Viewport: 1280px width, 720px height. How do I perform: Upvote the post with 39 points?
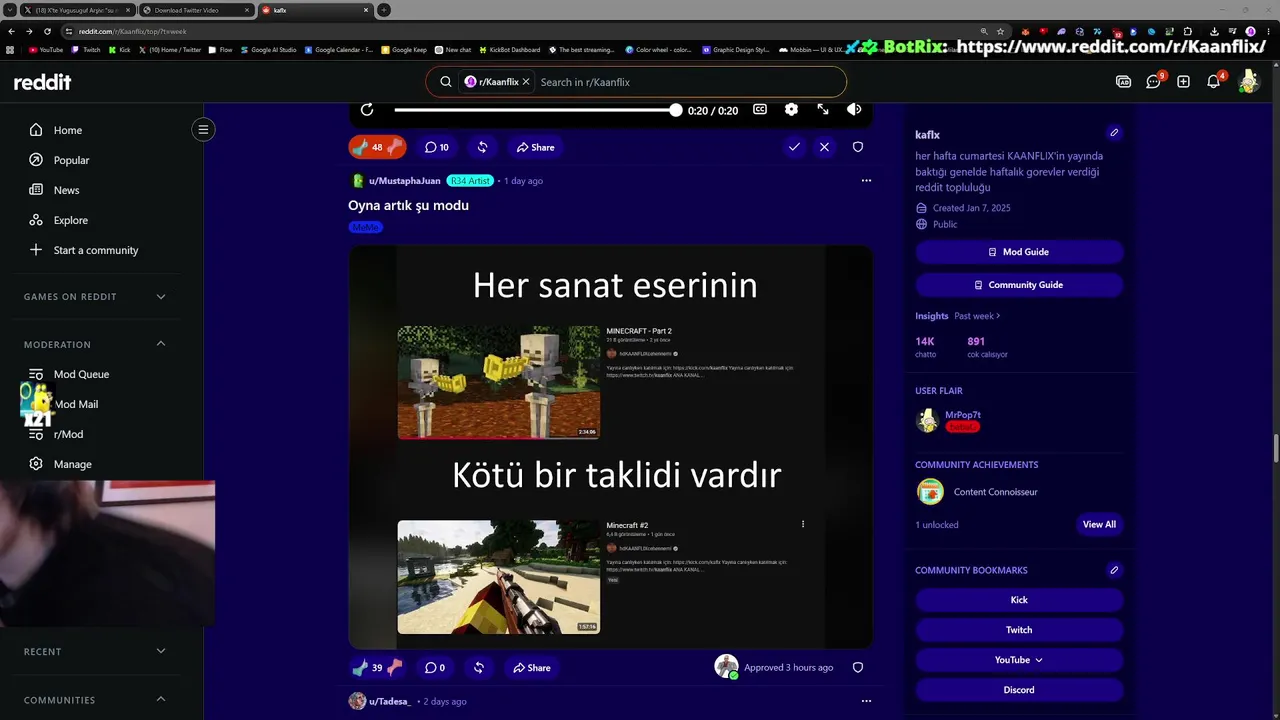[359, 667]
